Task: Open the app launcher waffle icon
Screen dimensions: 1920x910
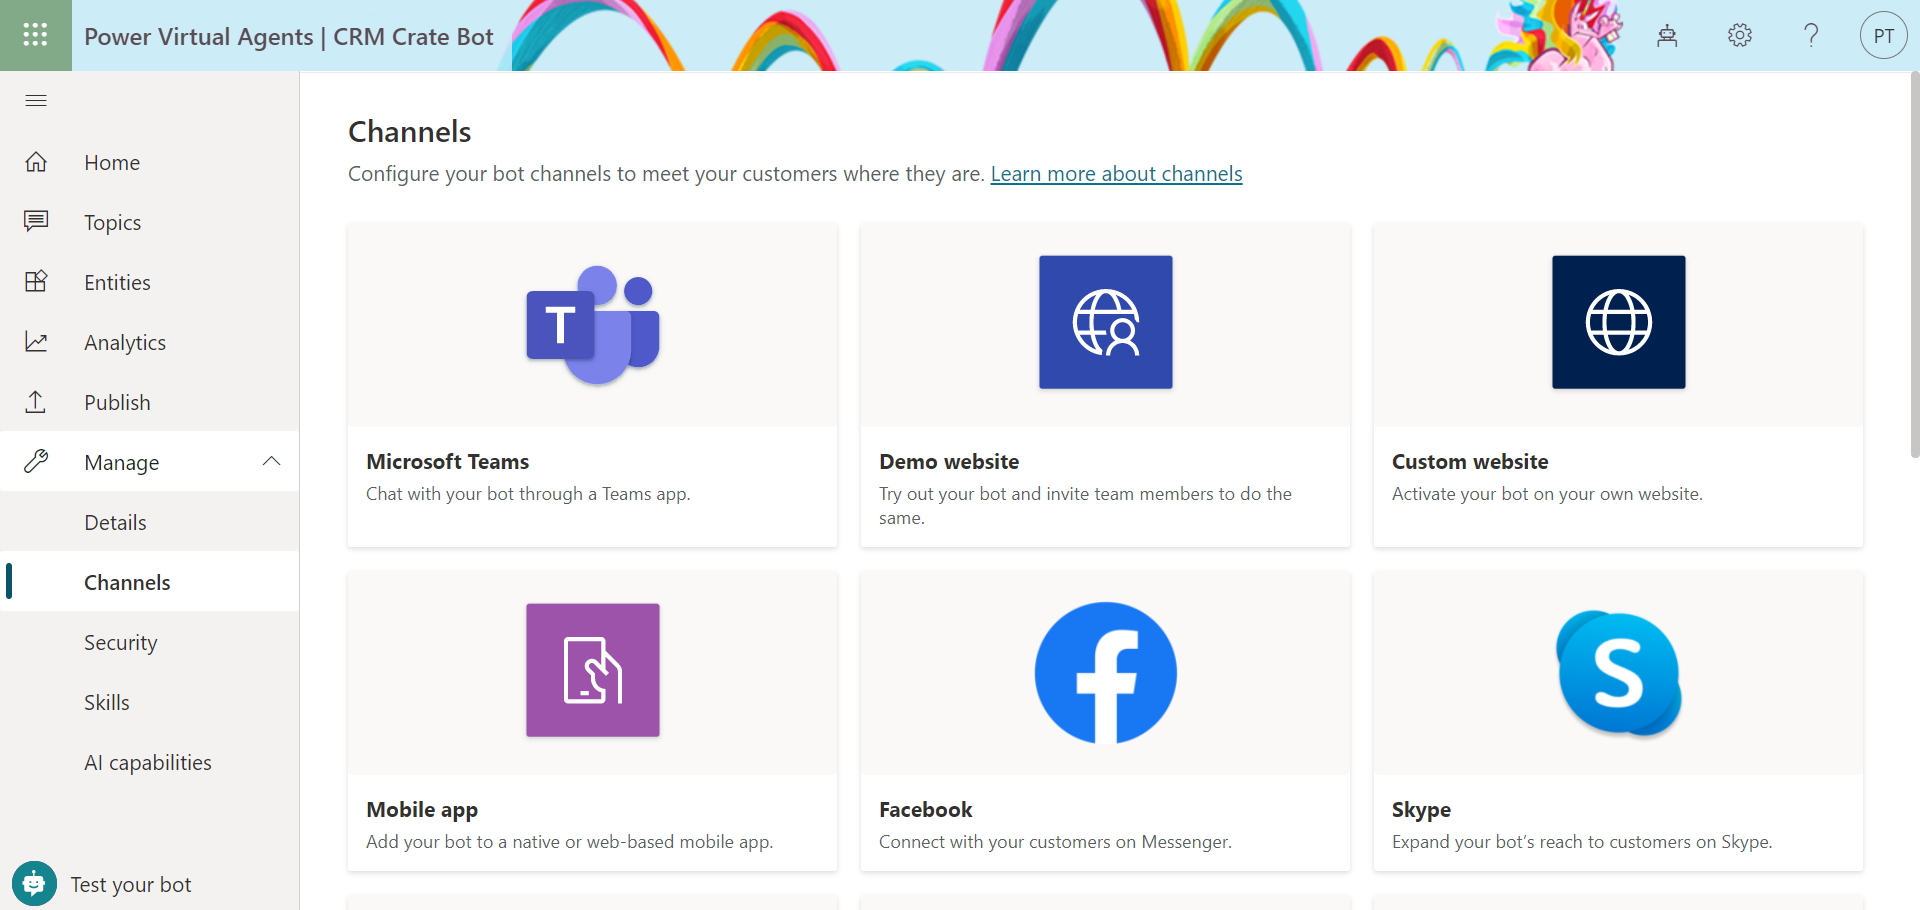Action: tap(35, 35)
